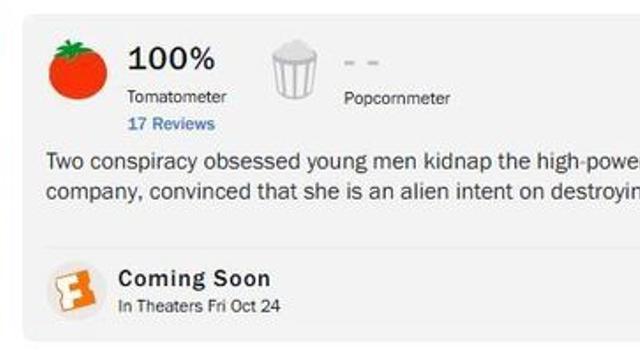640x360 pixels.
Task: Click the red Tomatometer tomato icon
Action: tap(78, 70)
